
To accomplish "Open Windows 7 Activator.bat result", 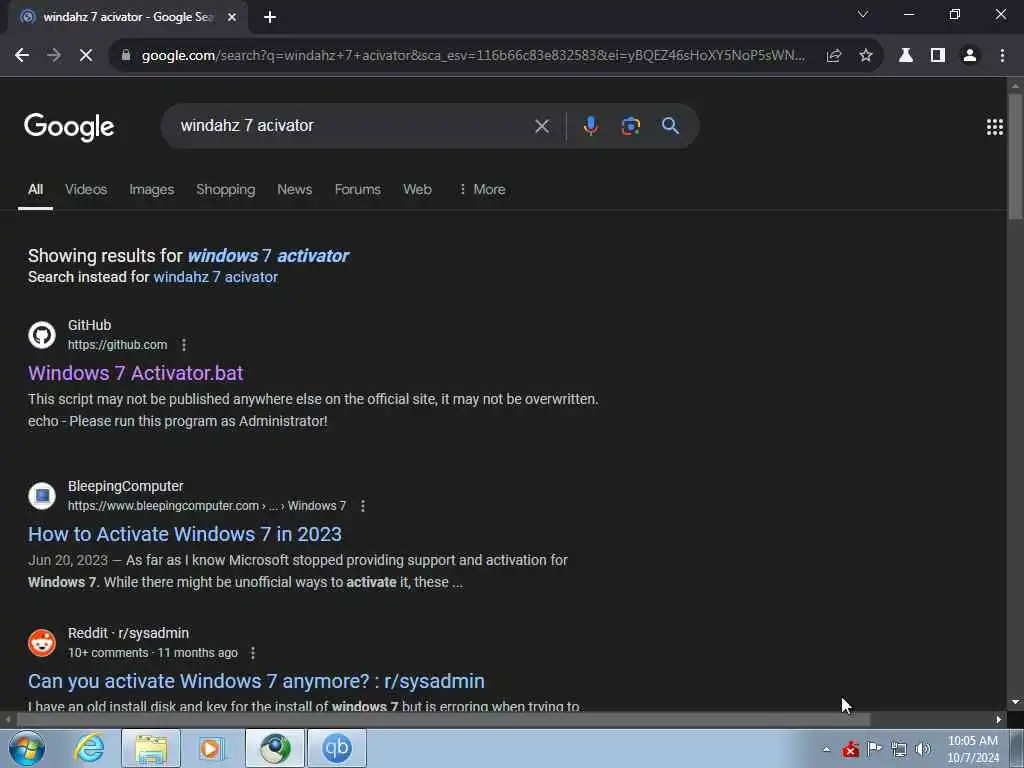I will click(135, 373).
